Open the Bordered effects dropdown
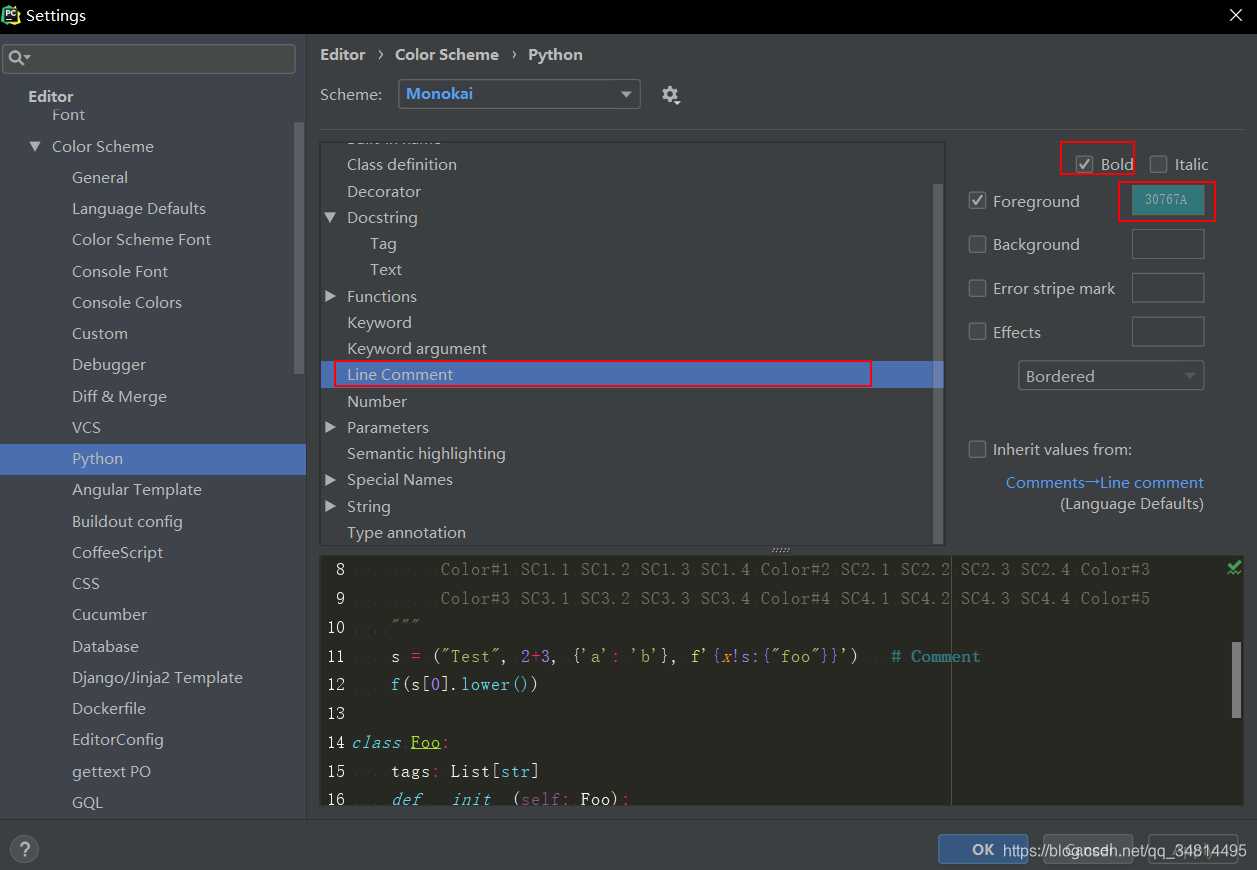Viewport: 1257px width, 870px height. tap(1111, 376)
